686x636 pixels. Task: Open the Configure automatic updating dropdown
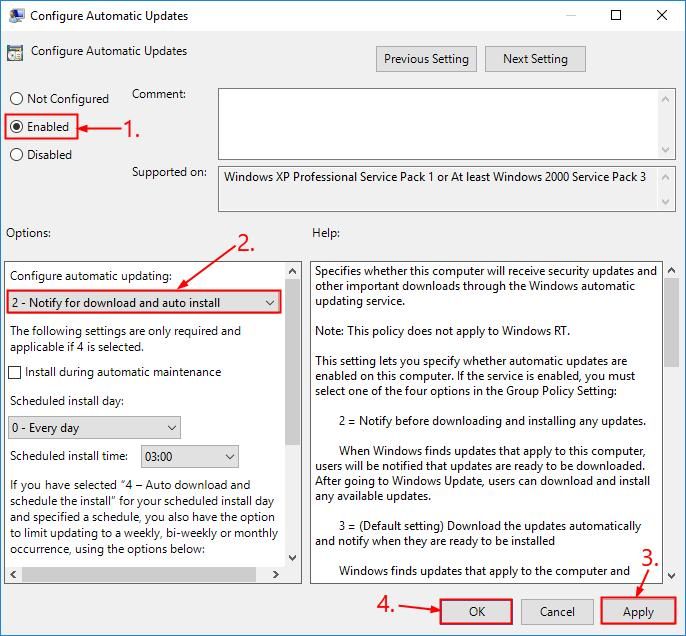pyautogui.click(x=144, y=302)
